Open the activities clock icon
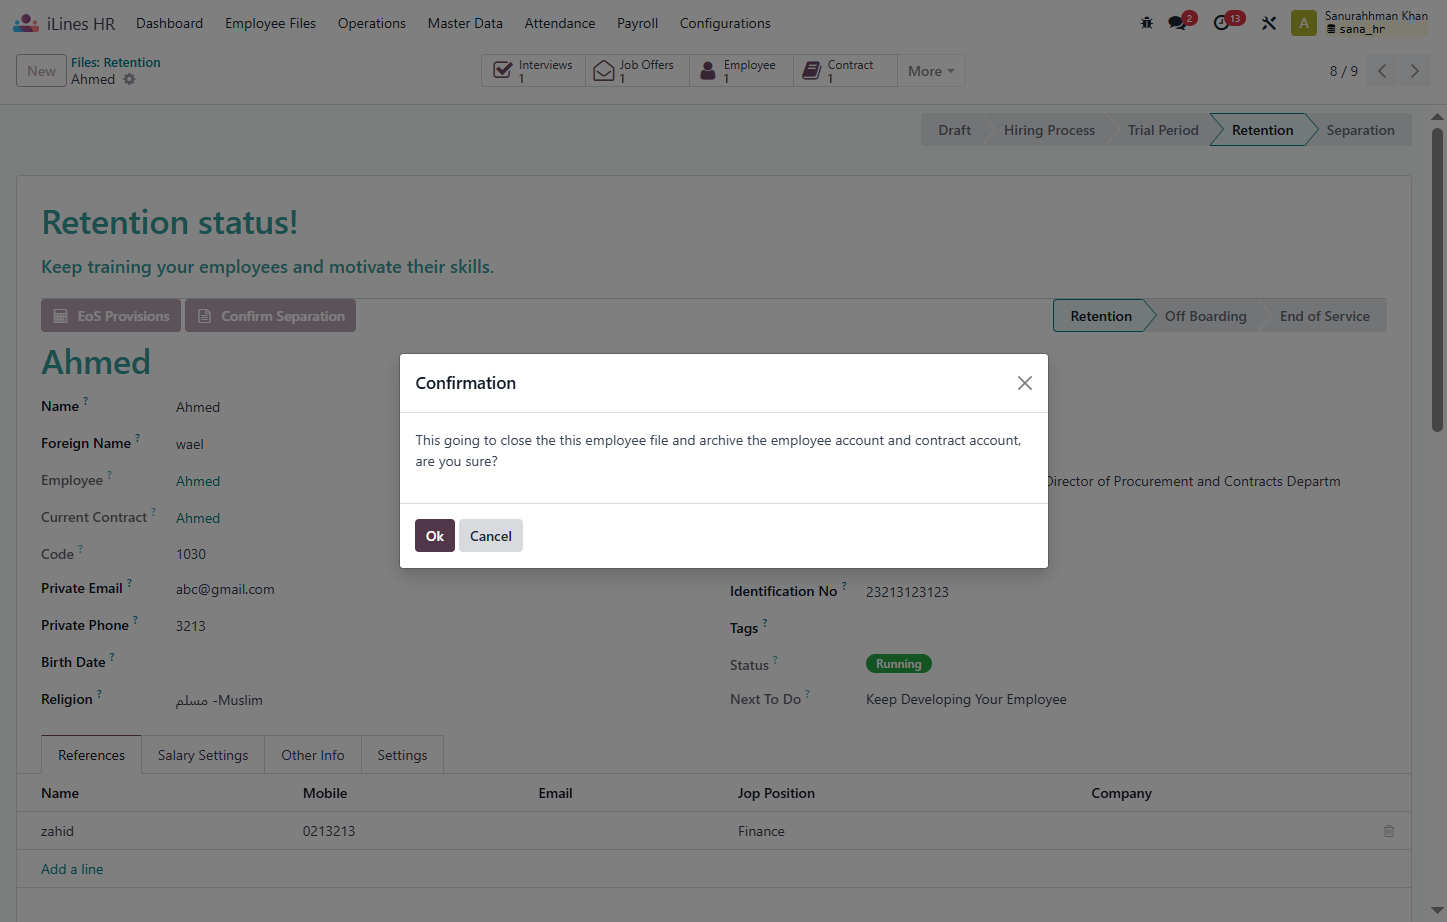The image size is (1447, 922). coord(1221,23)
